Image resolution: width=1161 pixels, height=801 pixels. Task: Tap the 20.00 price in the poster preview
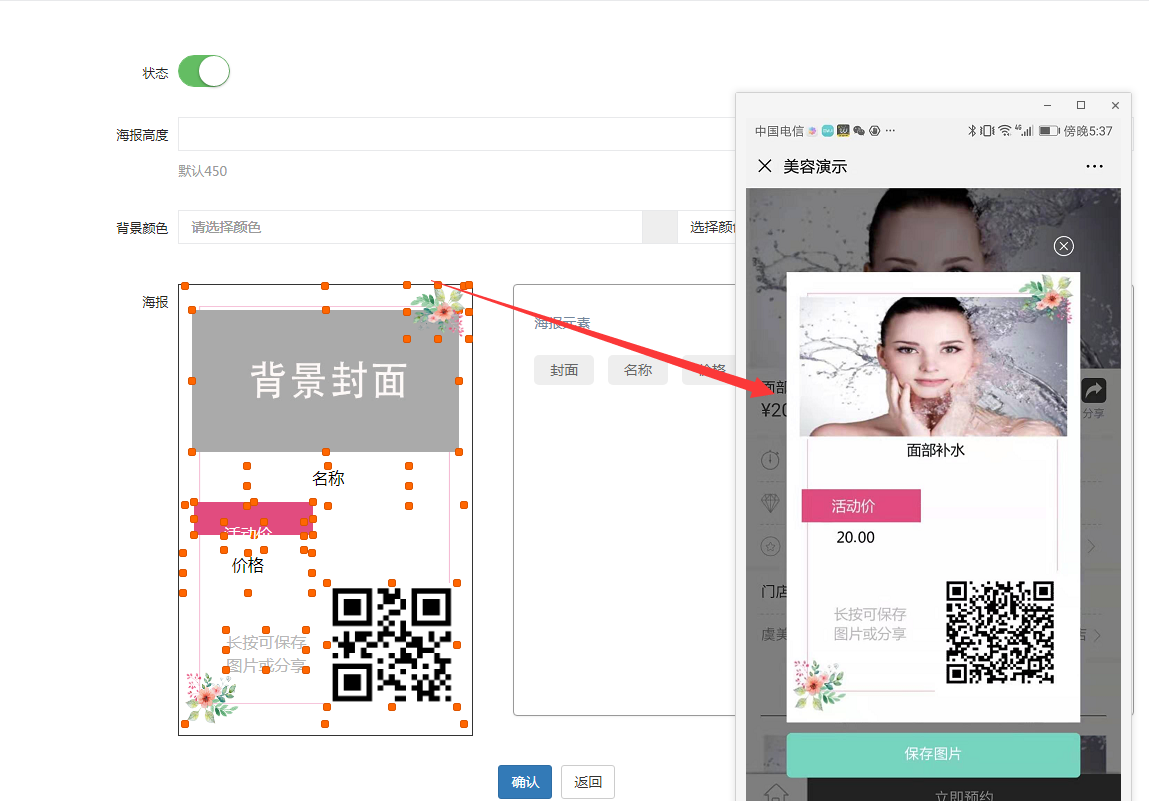click(855, 537)
